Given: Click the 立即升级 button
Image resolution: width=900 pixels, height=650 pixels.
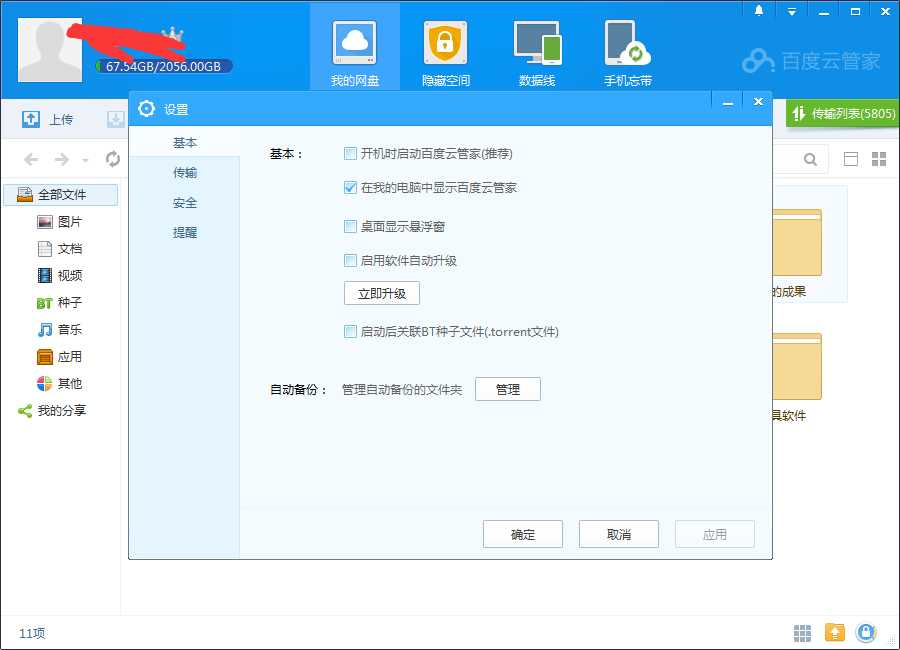Looking at the screenshot, I should [382, 293].
